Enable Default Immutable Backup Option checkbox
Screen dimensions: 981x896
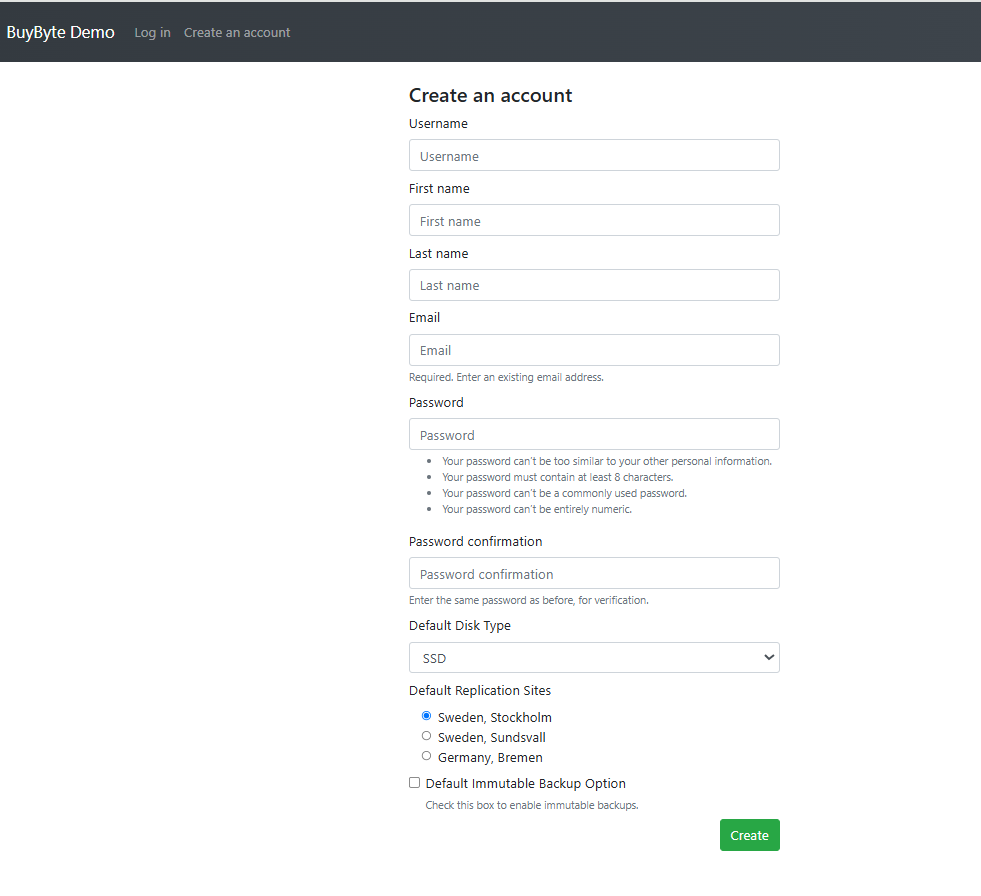[x=414, y=783]
